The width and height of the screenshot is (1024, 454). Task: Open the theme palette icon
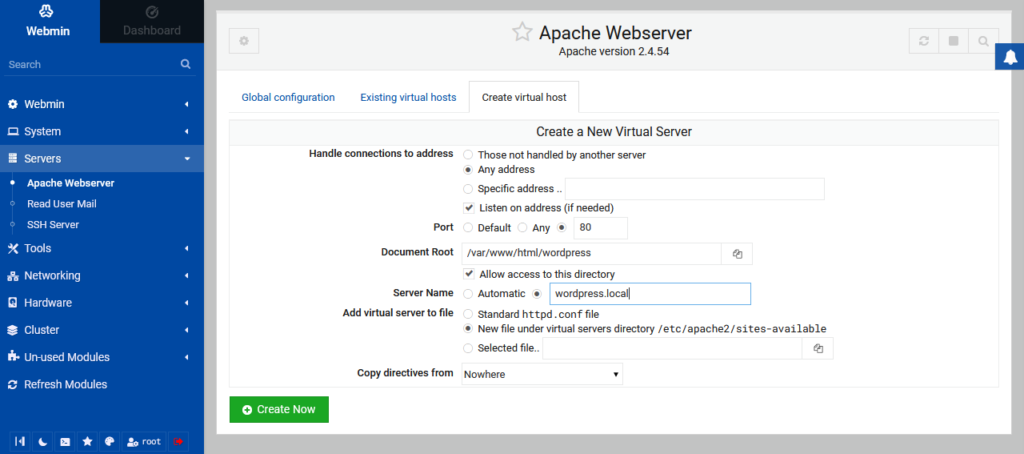110,441
